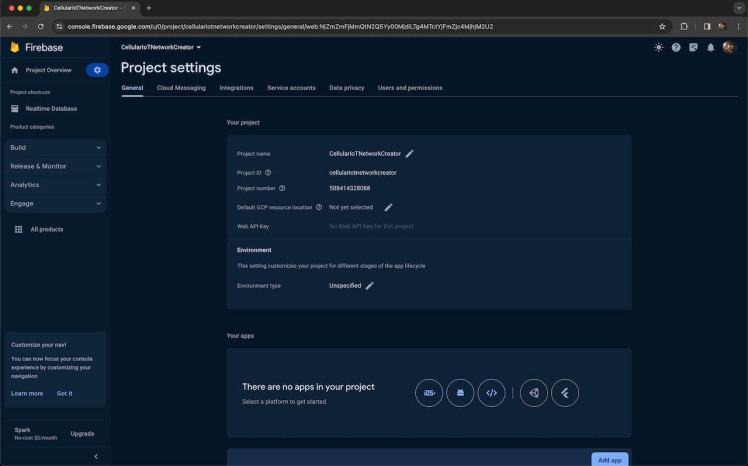This screenshot has height=466, width=748.
Task: Click the Add app button
Action: (x=610, y=459)
